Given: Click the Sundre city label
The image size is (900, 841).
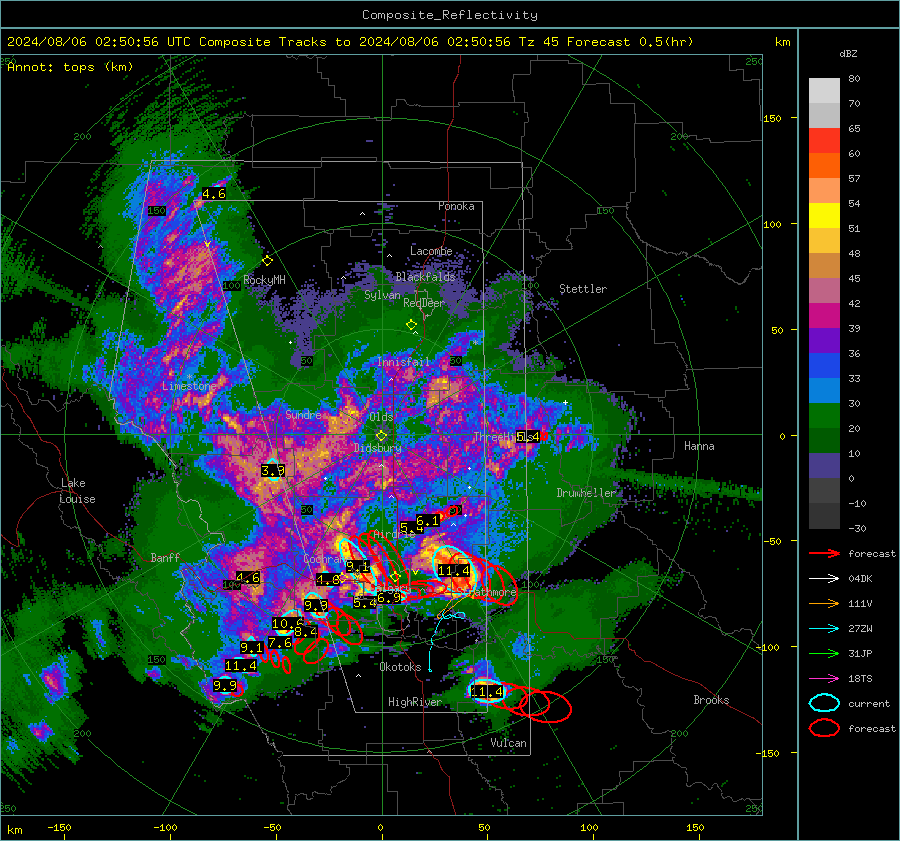Looking at the screenshot, I should coord(303,414).
